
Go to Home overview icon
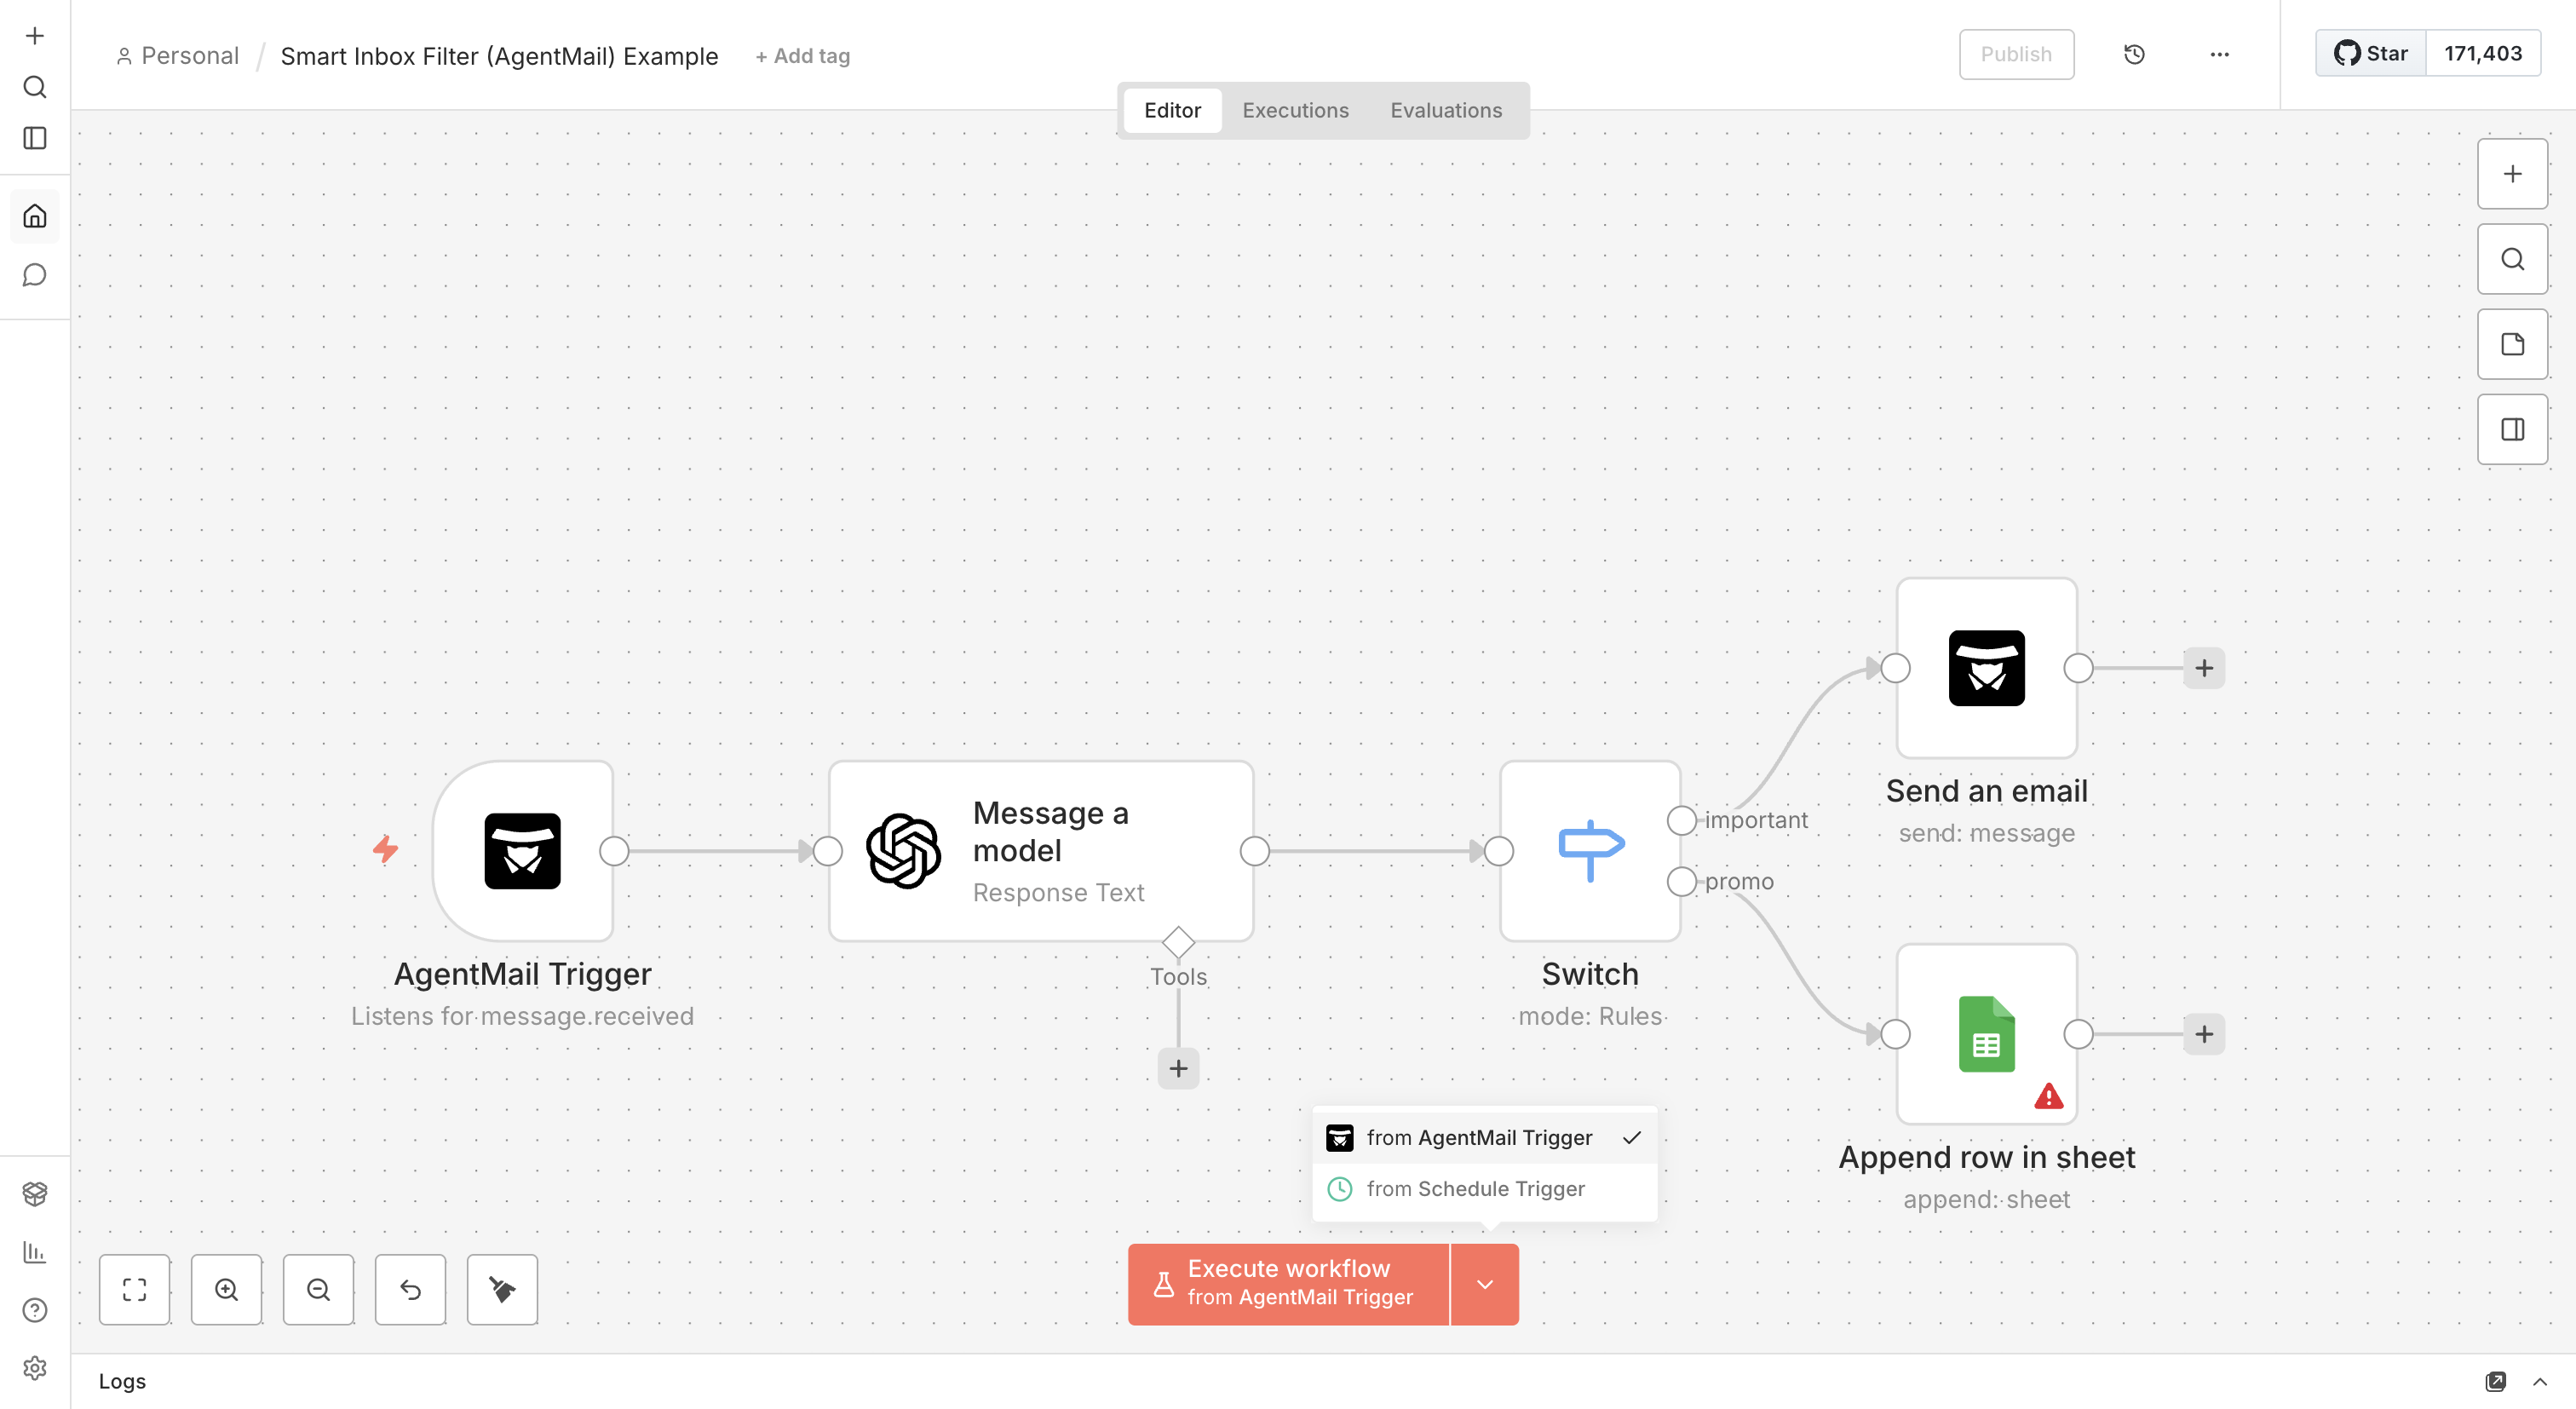(x=35, y=216)
